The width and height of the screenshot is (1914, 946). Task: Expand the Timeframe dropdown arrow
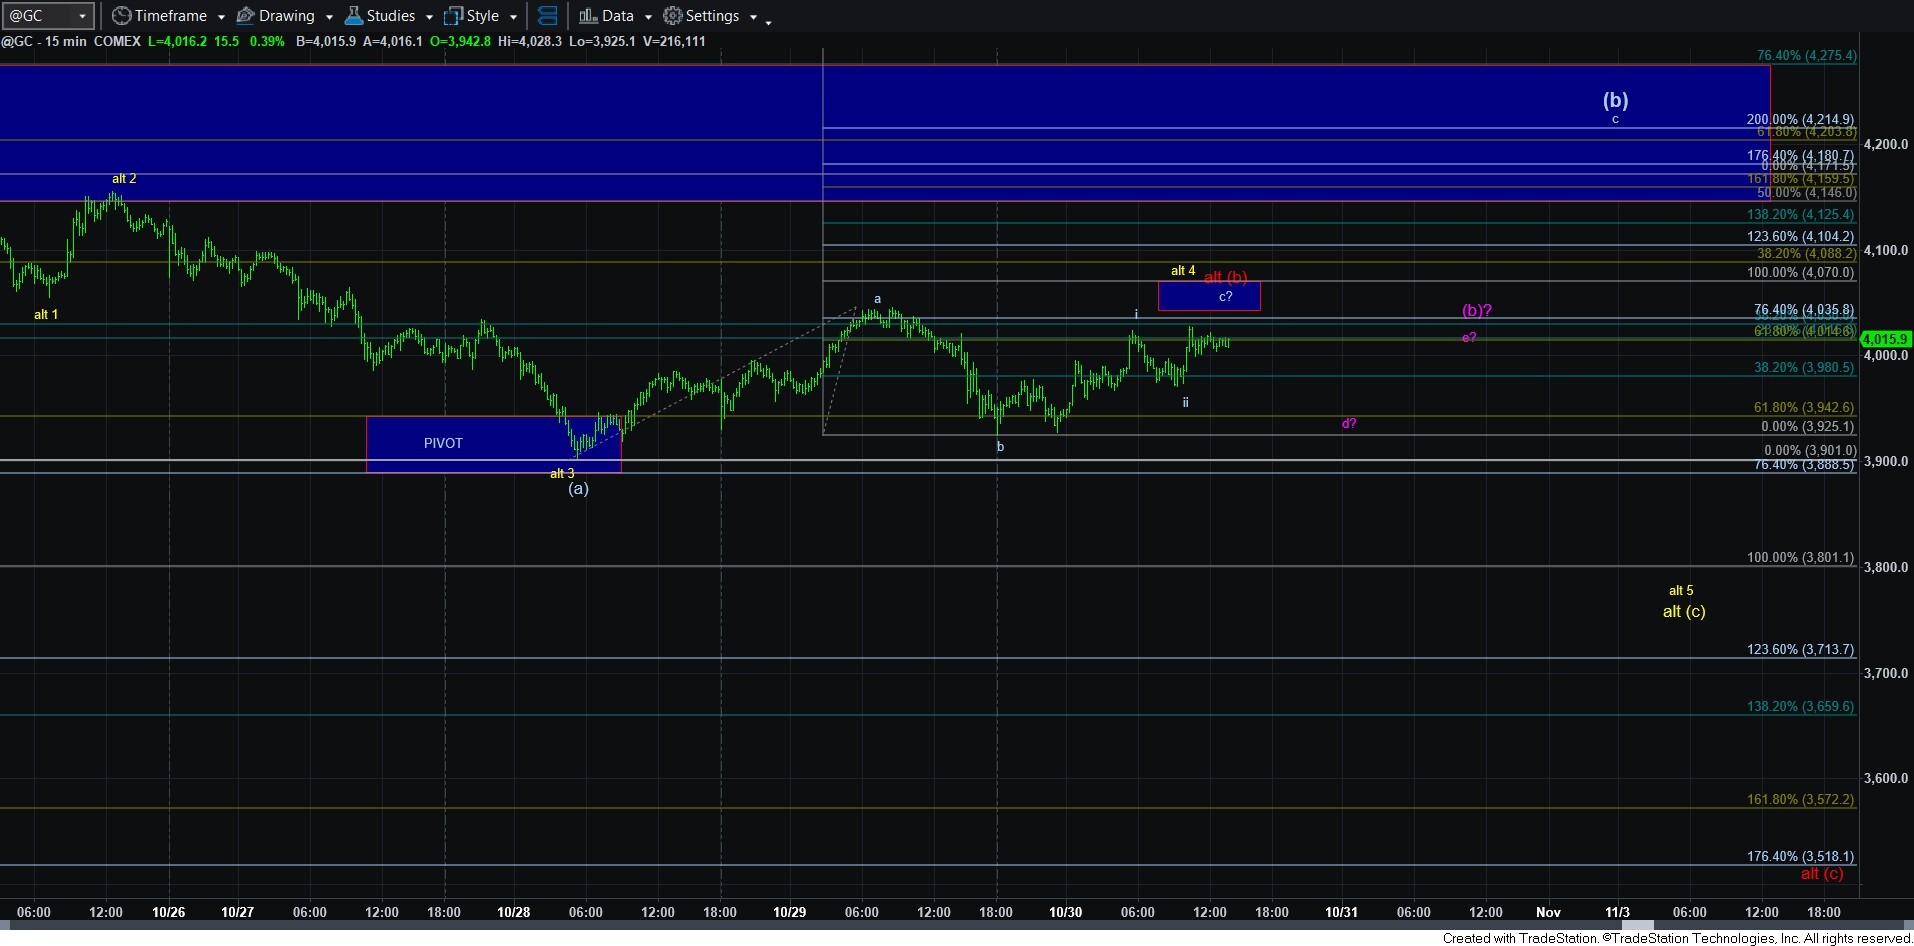tap(221, 17)
